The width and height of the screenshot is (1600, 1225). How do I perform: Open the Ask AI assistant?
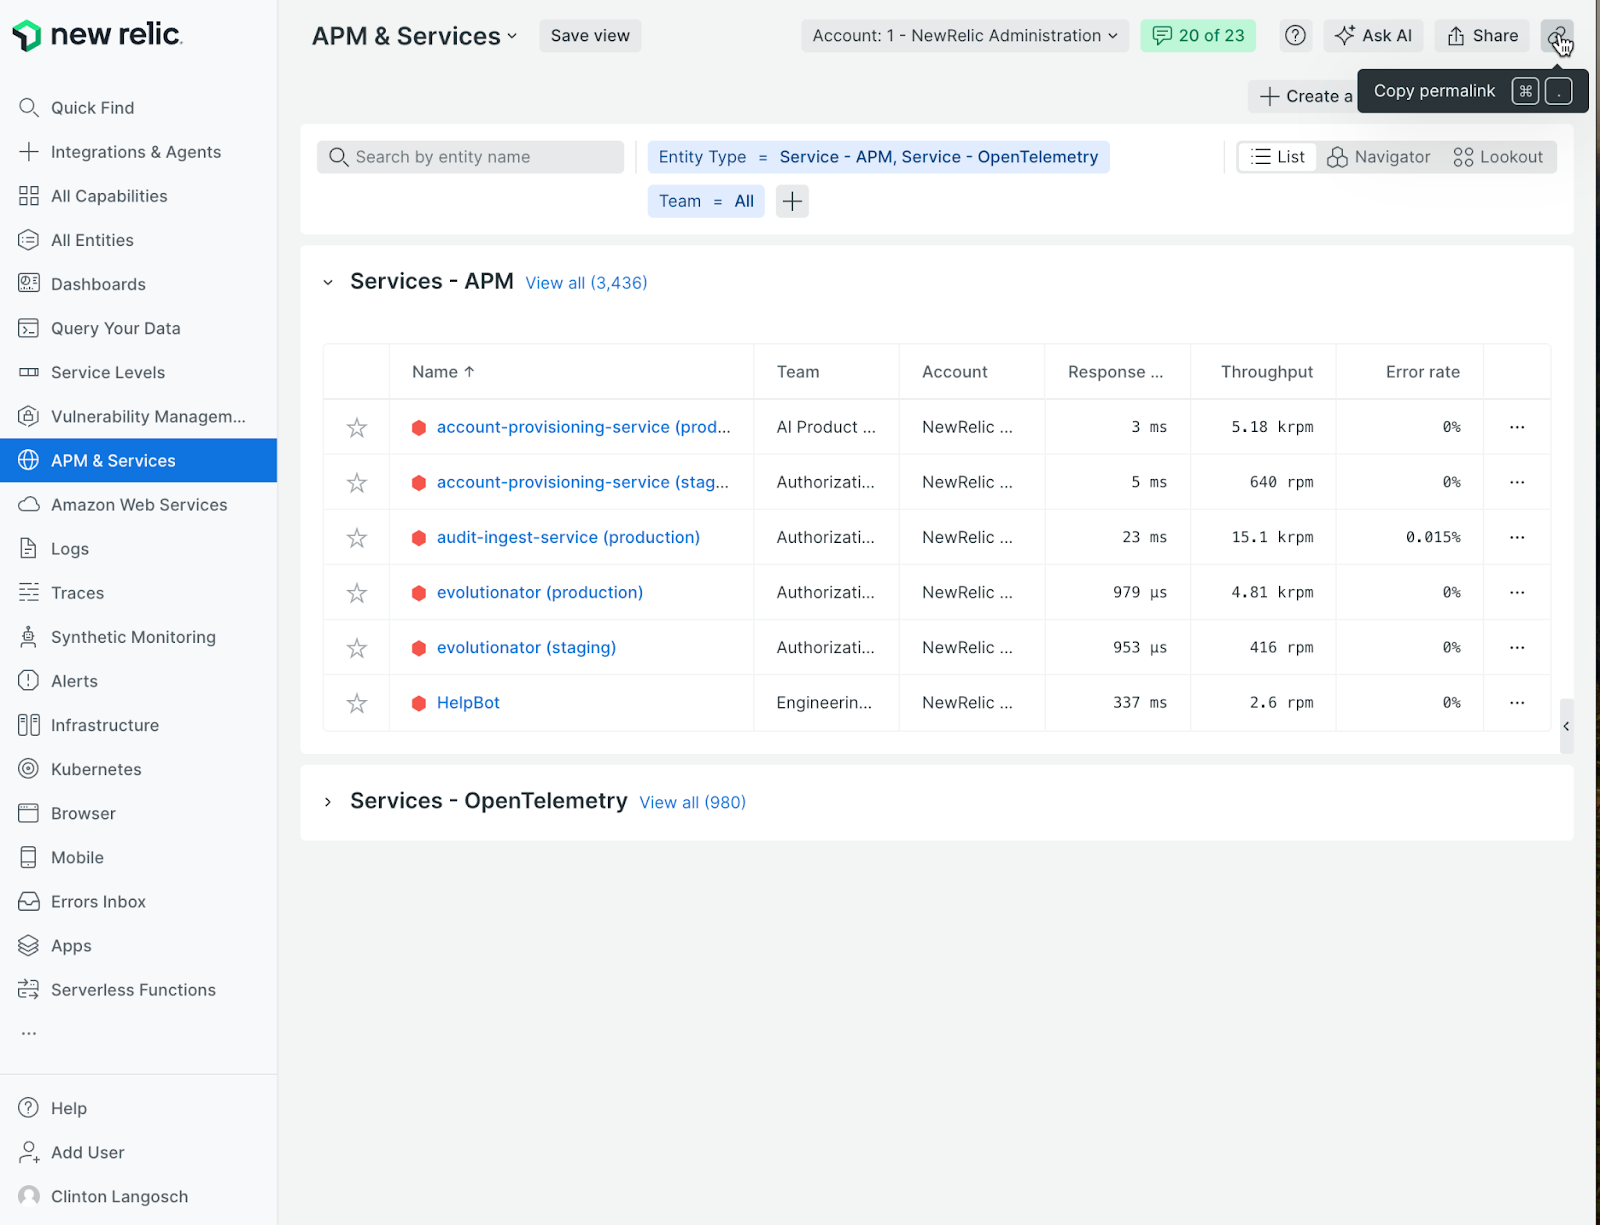click(1373, 35)
